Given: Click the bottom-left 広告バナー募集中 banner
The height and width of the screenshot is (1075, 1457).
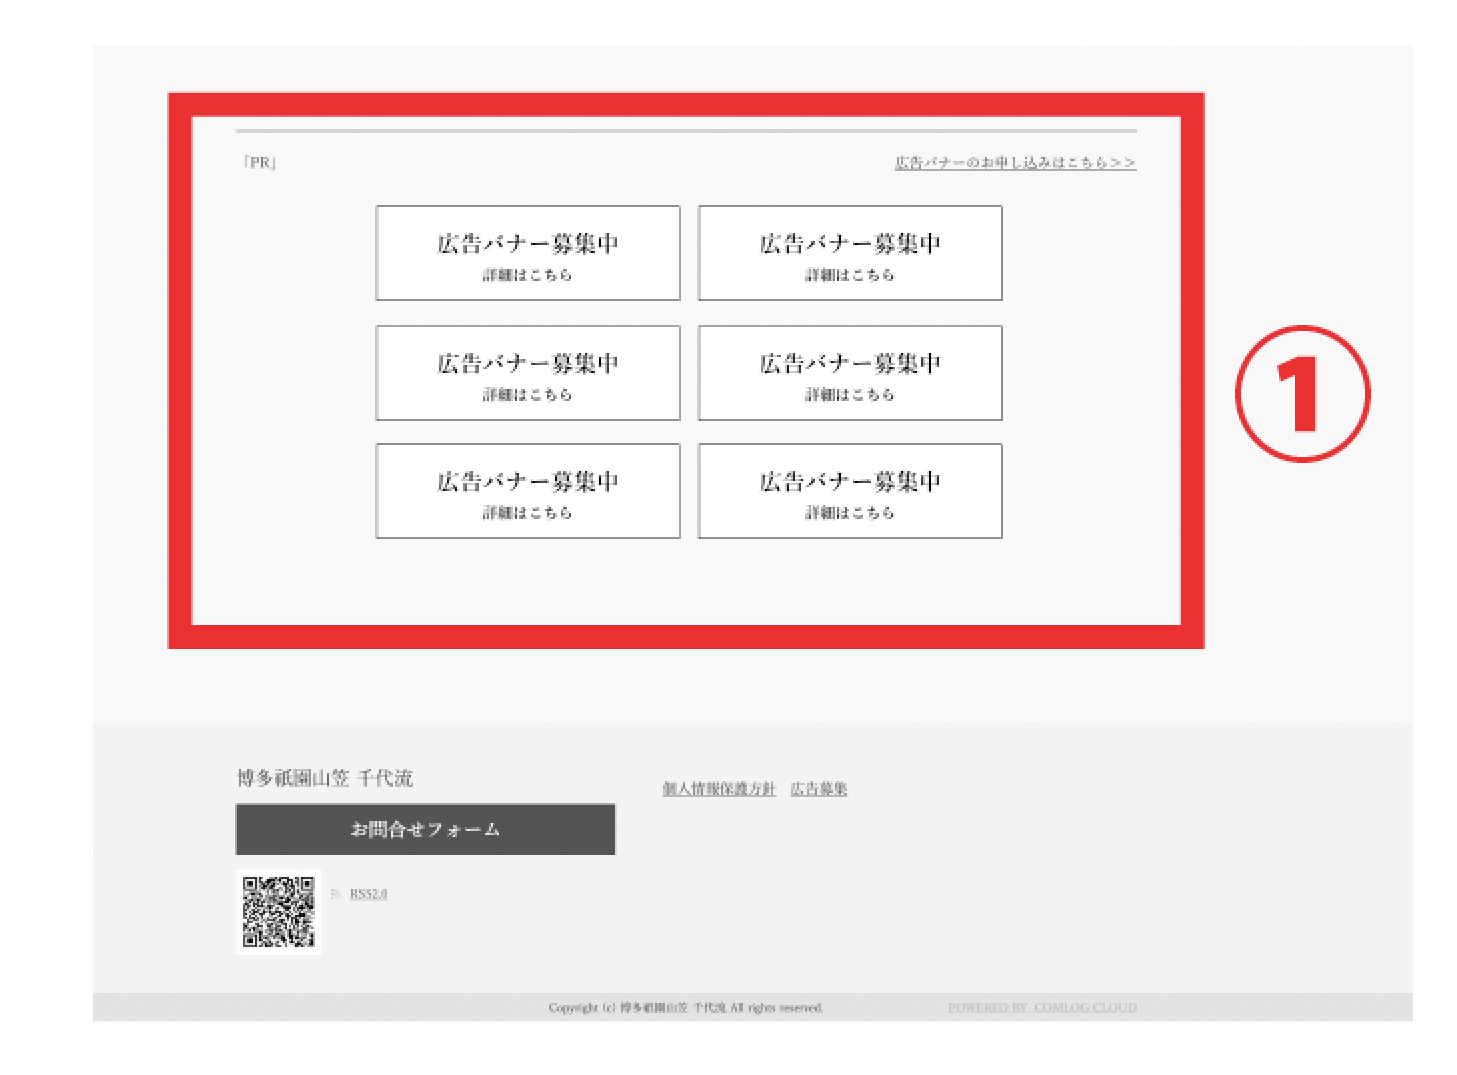Looking at the screenshot, I should pyautogui.click(x=528, y=491).
